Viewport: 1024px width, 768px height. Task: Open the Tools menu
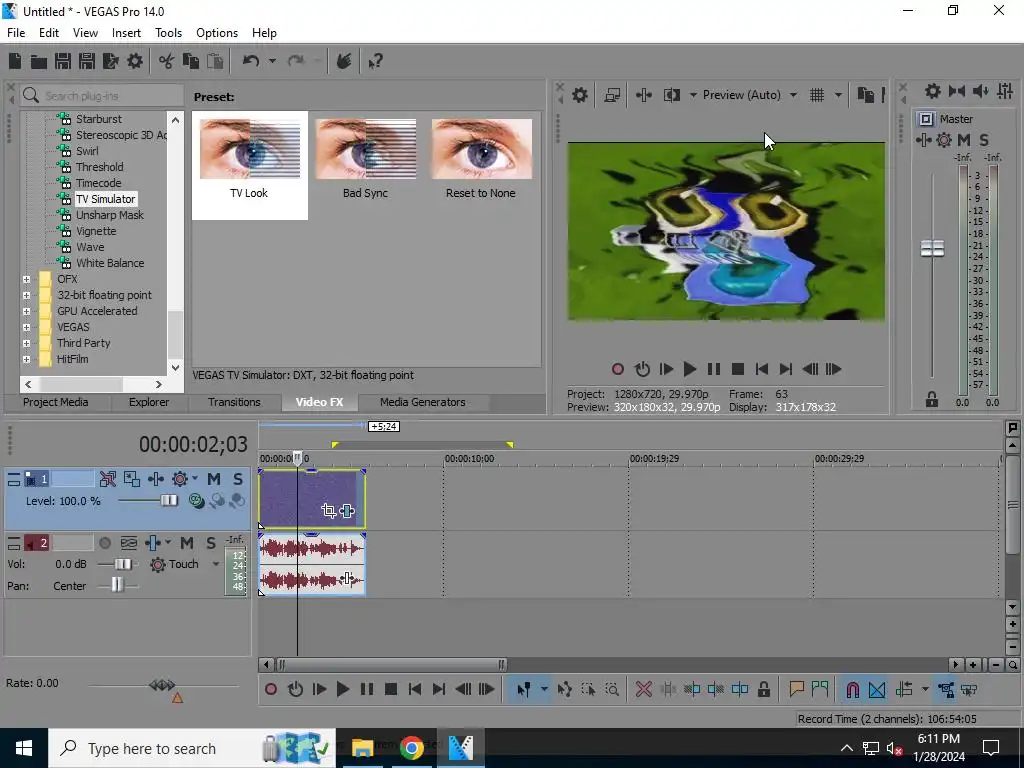coord(168,33)
